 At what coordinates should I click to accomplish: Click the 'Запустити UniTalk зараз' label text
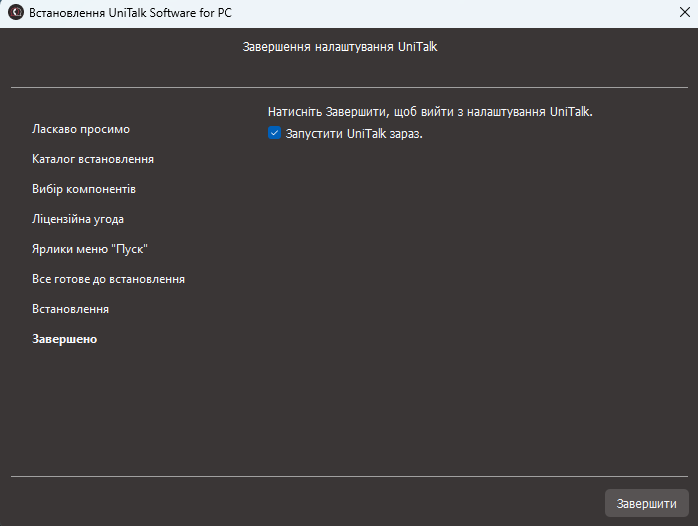[x=354, y=133]
